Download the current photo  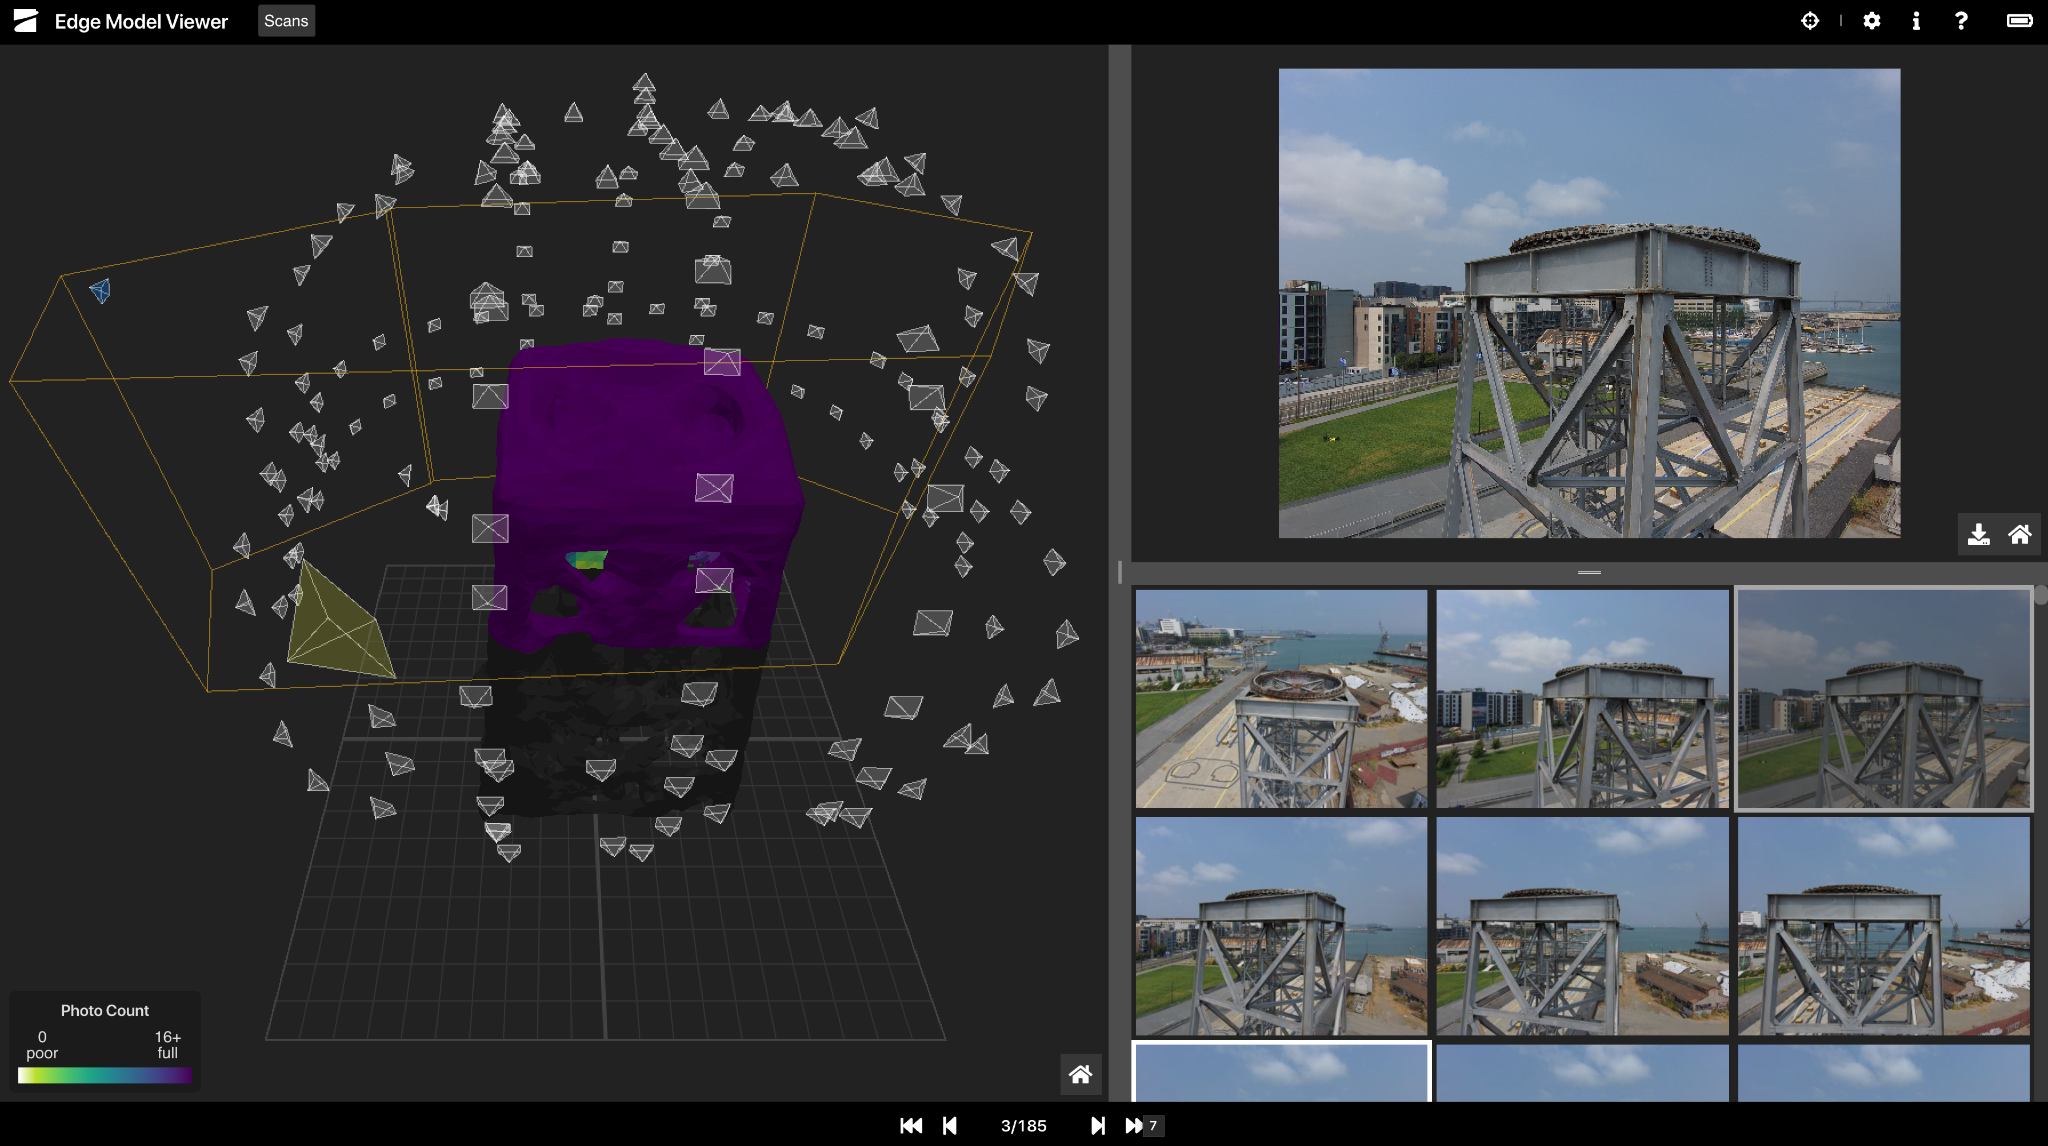tap(1978, 534)
